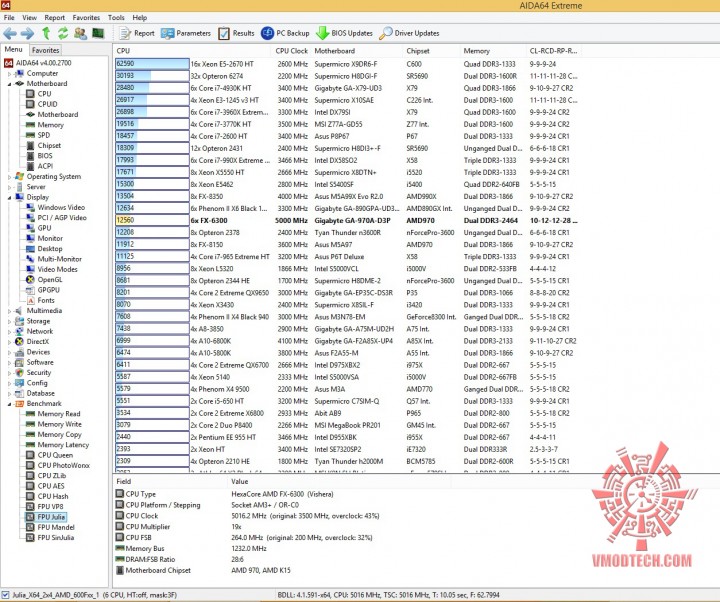Open the Tools menu

click(116, 17)
